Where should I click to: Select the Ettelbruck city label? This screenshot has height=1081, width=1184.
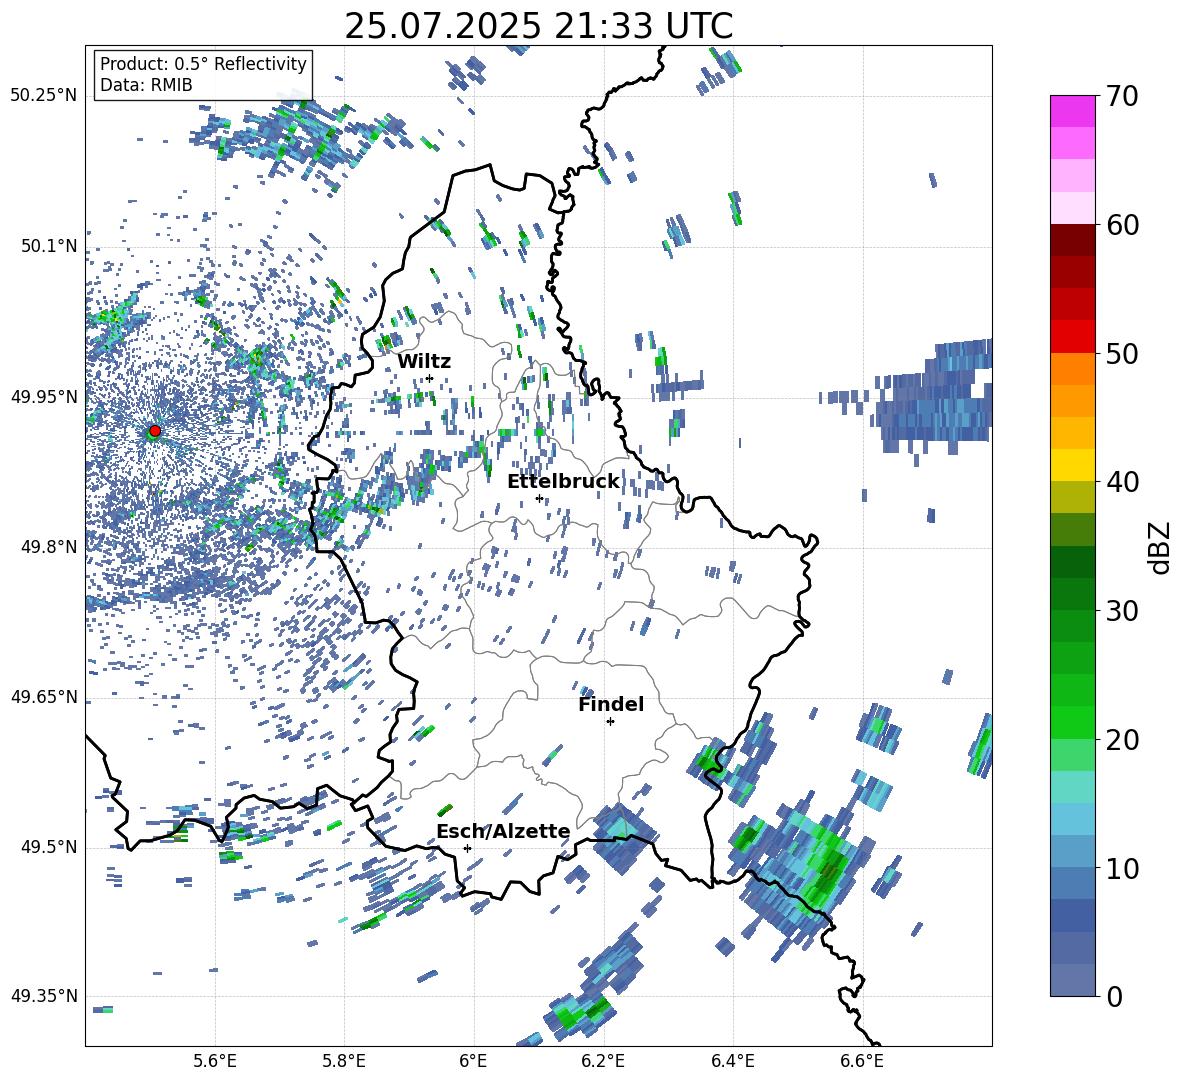pyautogui.click(x=563, y=482)
